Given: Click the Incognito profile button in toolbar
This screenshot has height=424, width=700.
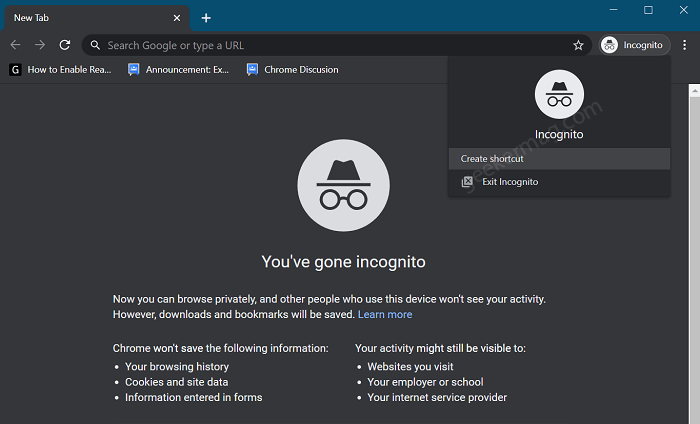Looking at the screenshot, I should pos(634,45).
